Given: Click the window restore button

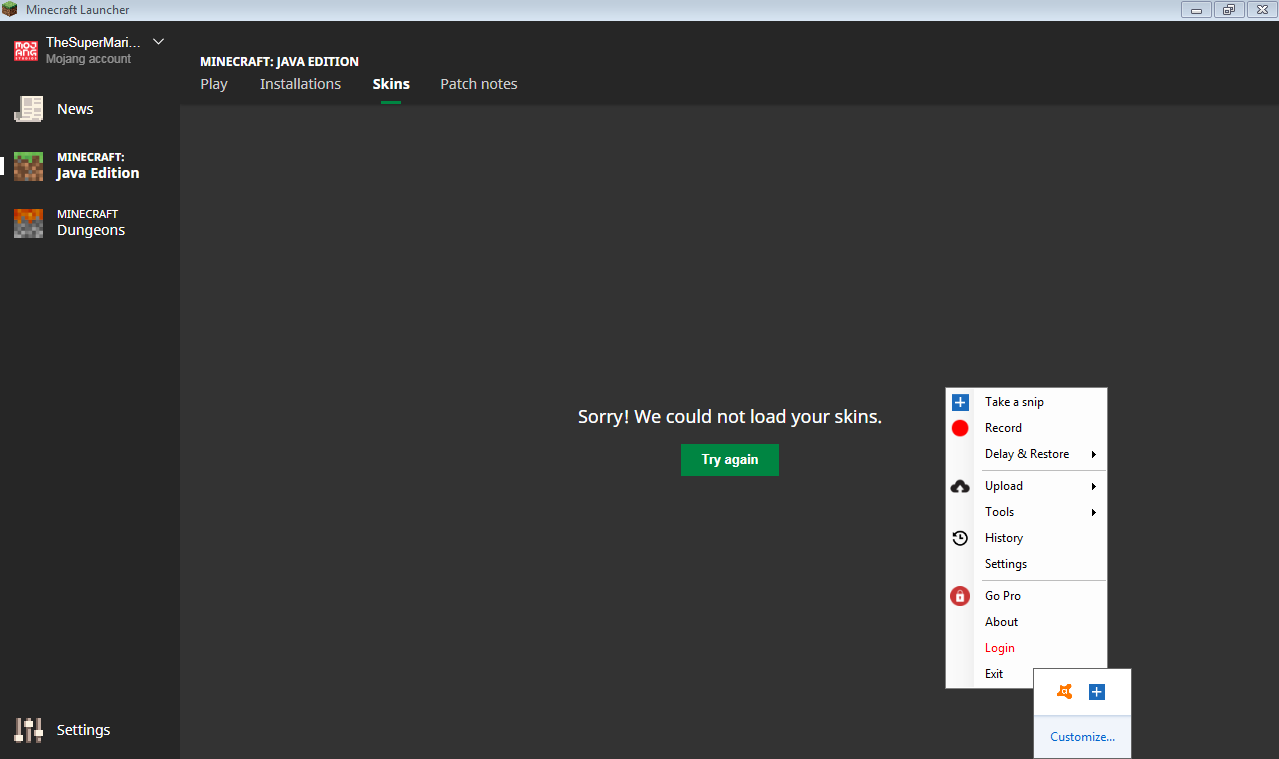Looking at the screenshot, I should [x=1229, y=10].
